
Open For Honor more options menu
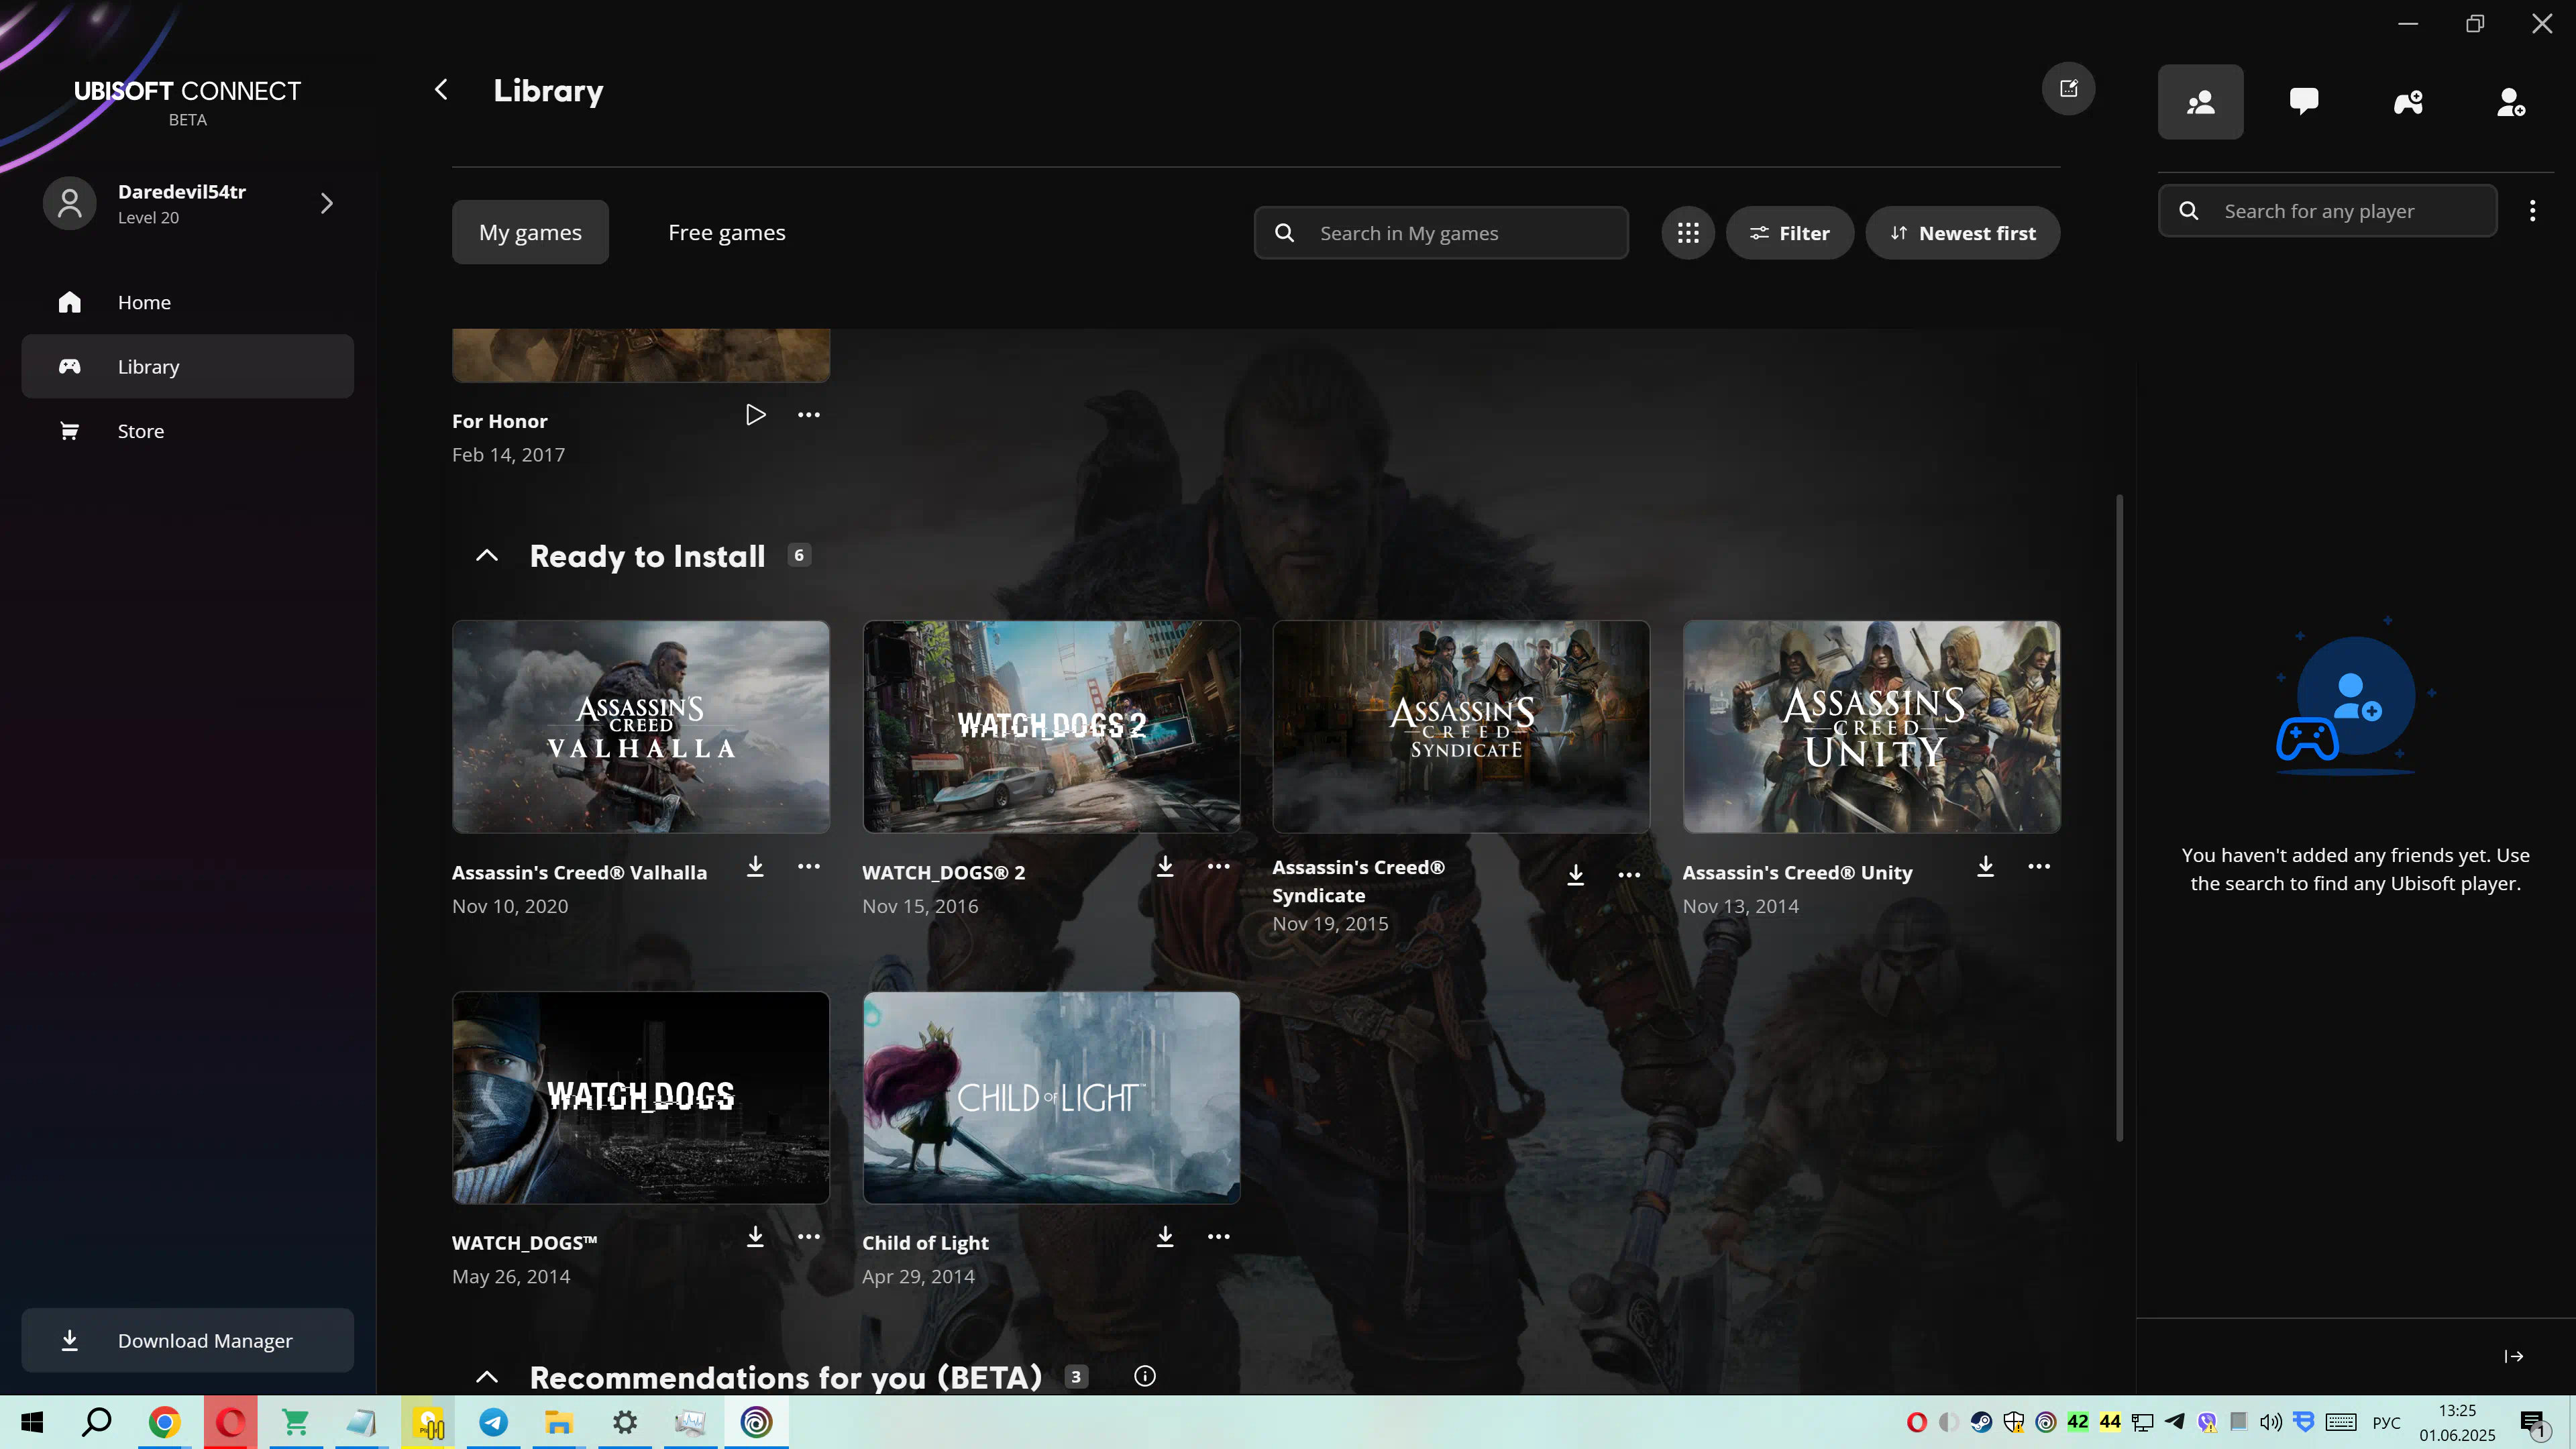[x=809, y=415]
